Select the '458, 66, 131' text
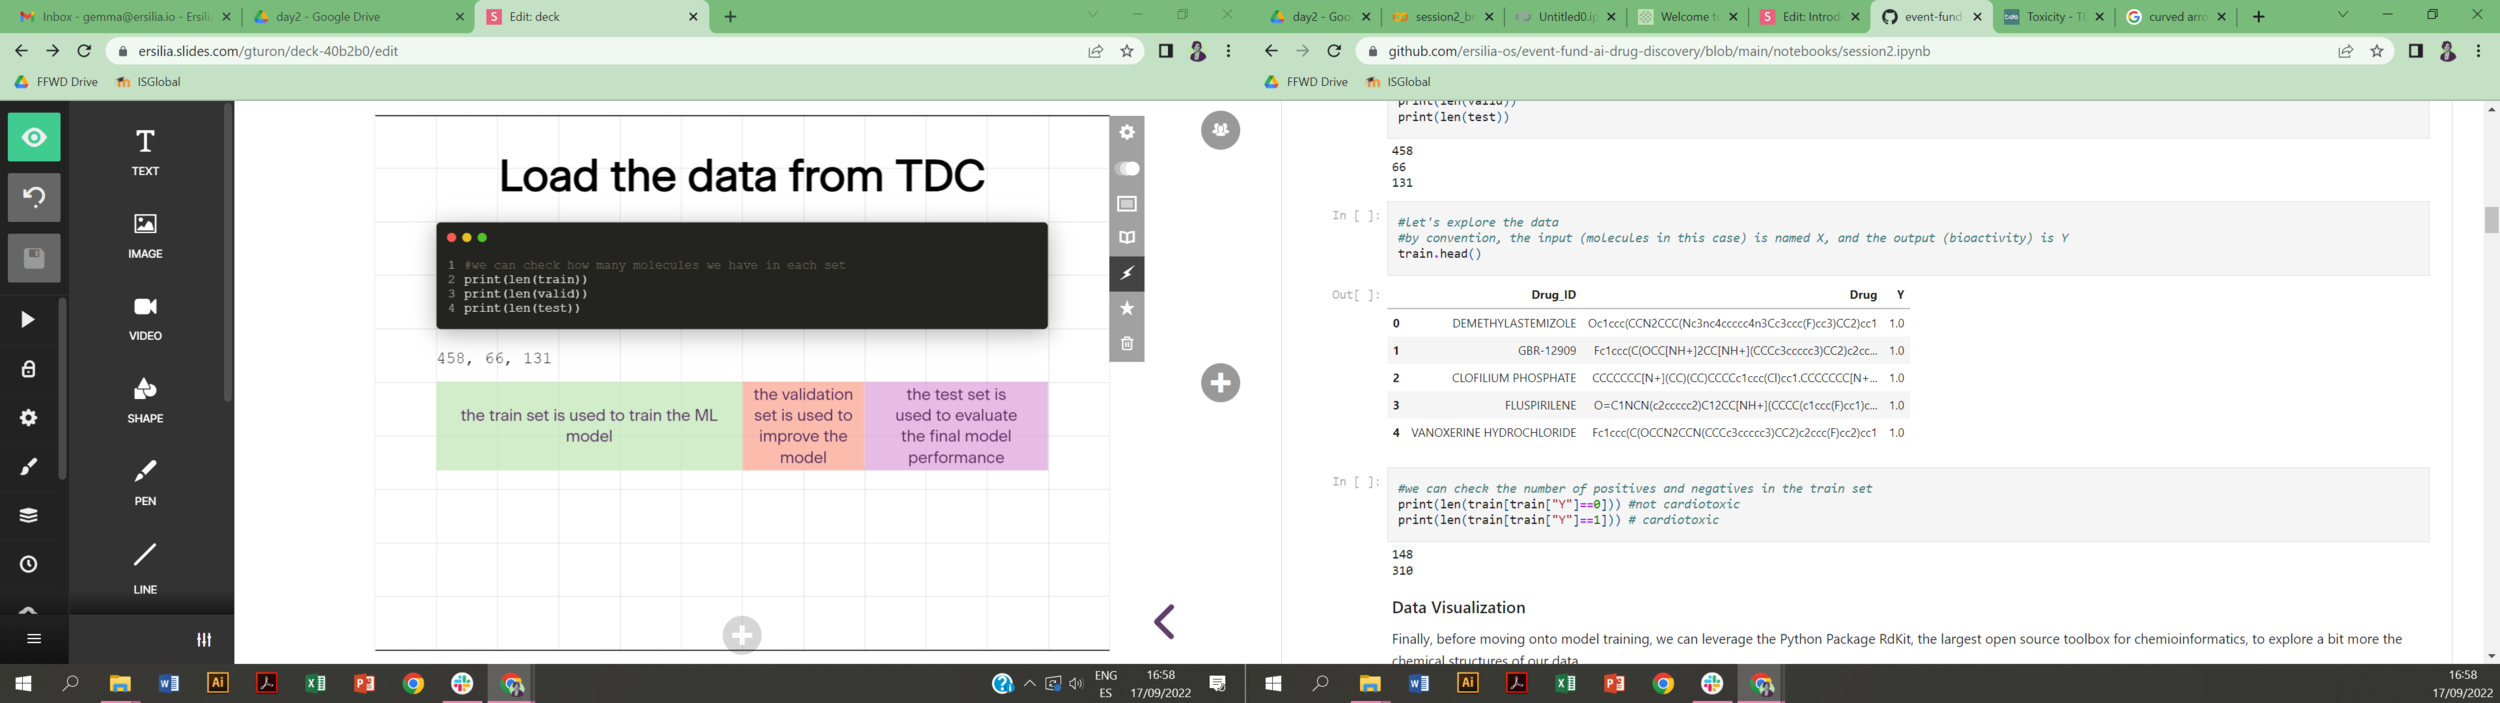 [494, 358]
